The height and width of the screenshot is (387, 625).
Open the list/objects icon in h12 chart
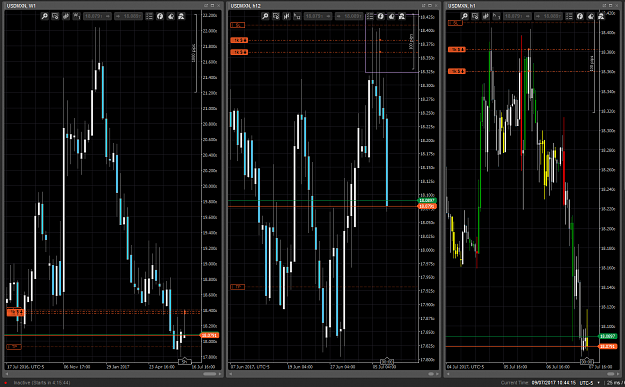370,16
